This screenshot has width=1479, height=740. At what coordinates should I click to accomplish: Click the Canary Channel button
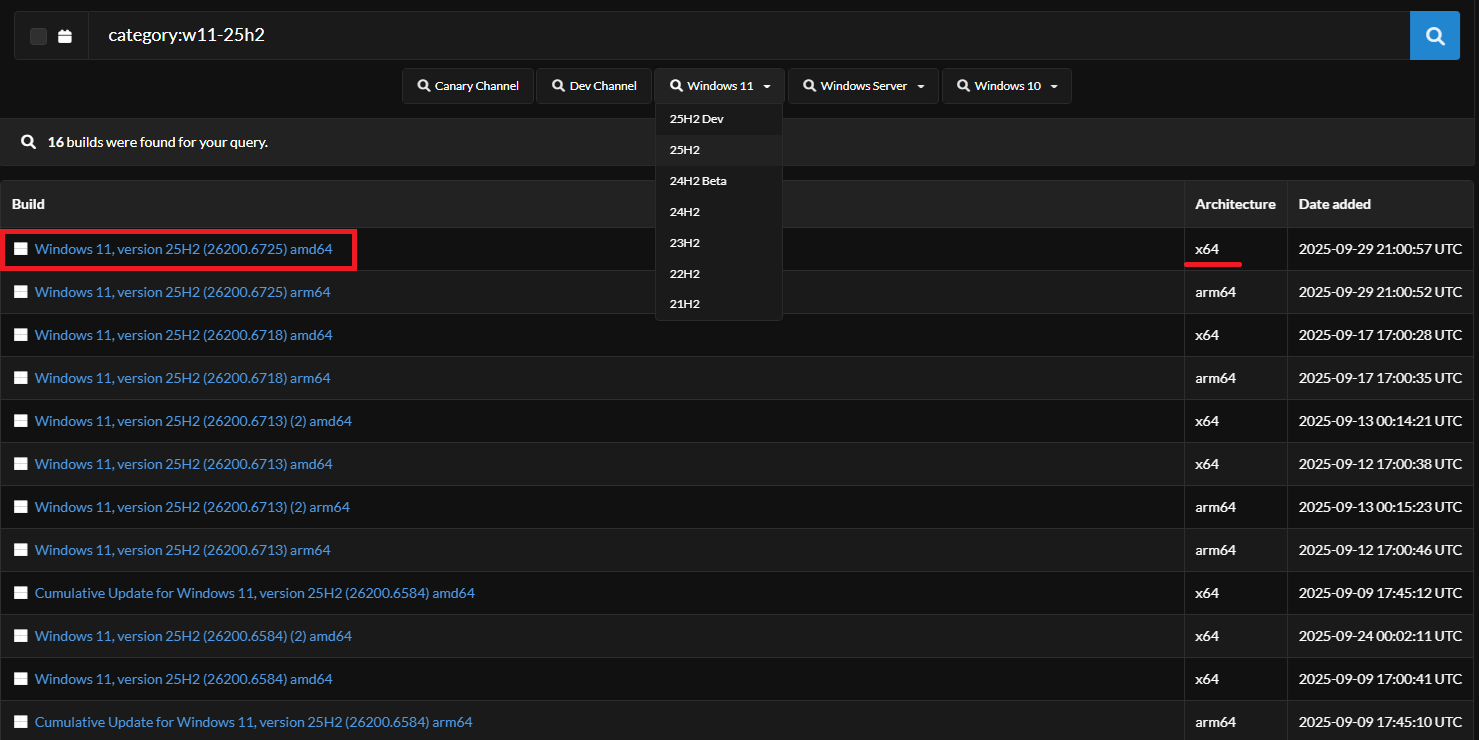pos(468,86)
